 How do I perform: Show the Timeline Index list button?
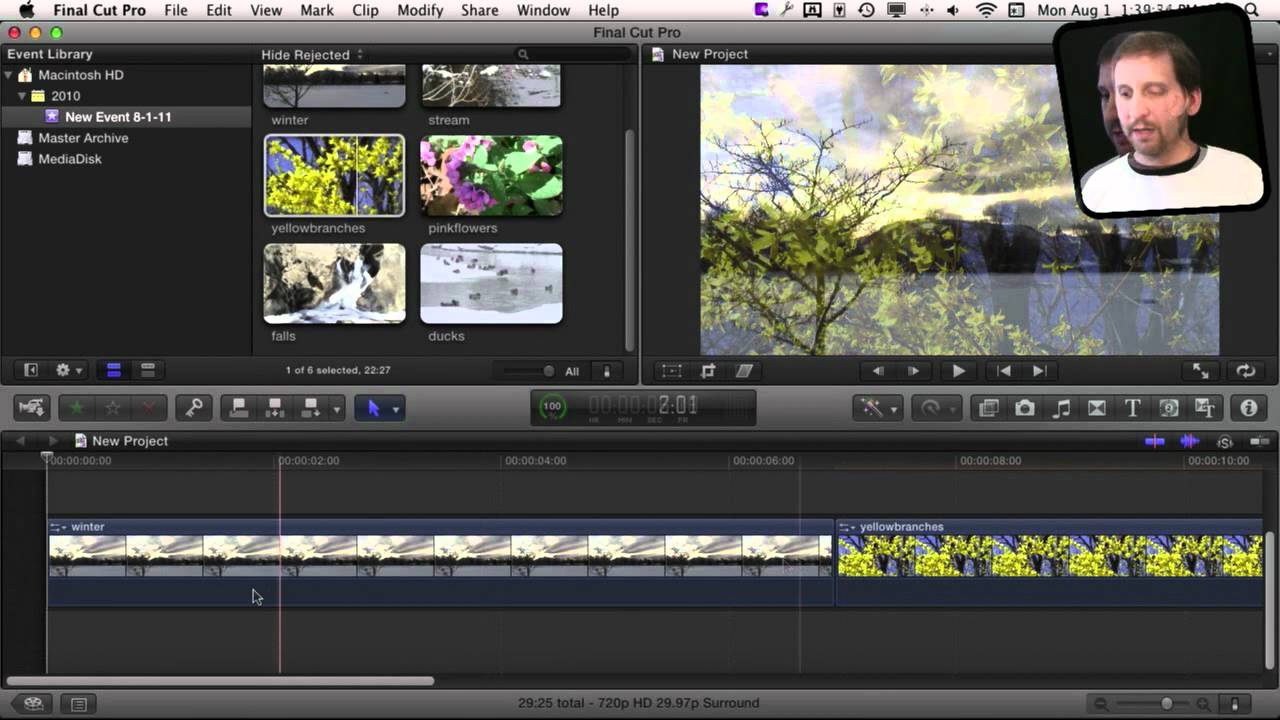pyautogui.click(x=79, y=704)
